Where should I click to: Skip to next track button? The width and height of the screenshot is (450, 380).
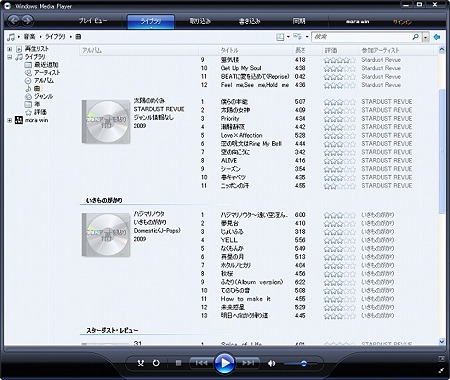pos(248,363)
